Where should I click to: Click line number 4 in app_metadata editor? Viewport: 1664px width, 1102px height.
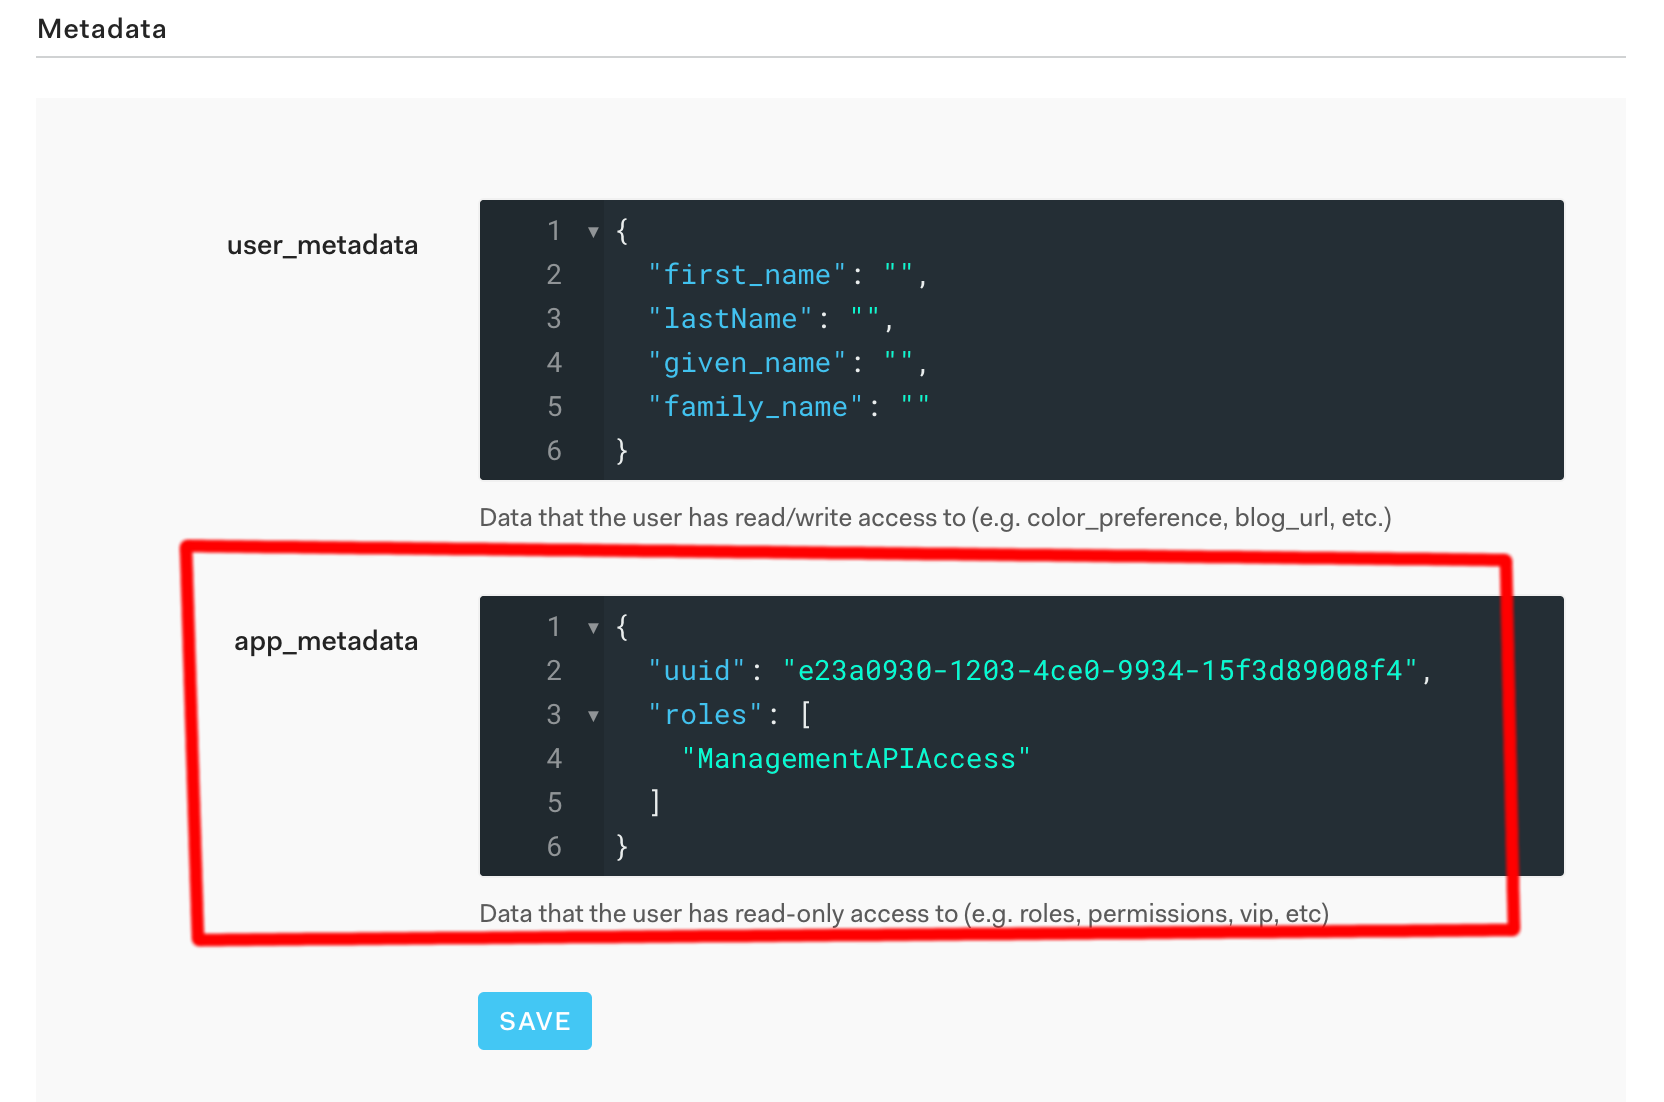pyautogui.click(x=554, y=759)
